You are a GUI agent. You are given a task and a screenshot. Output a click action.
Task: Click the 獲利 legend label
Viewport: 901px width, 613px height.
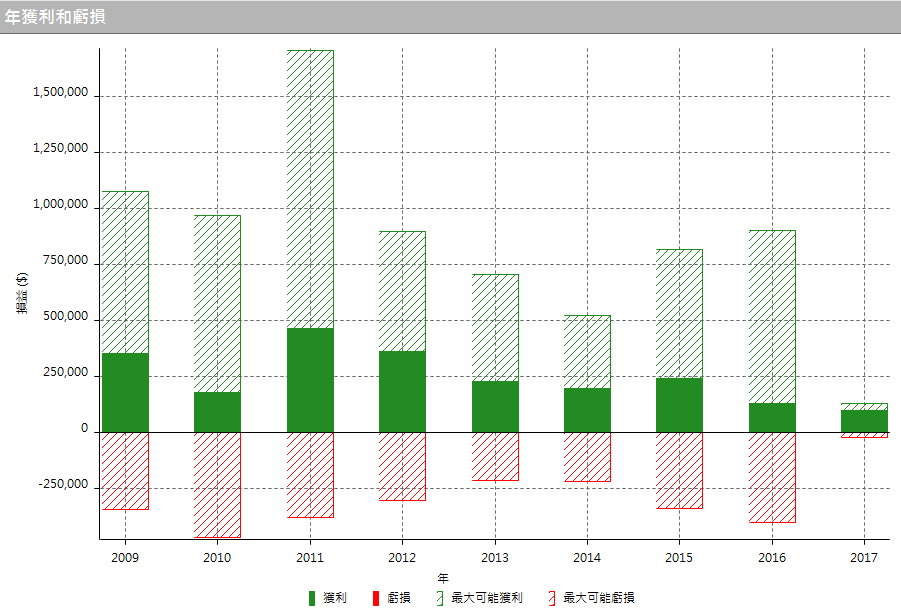point(335,598)
